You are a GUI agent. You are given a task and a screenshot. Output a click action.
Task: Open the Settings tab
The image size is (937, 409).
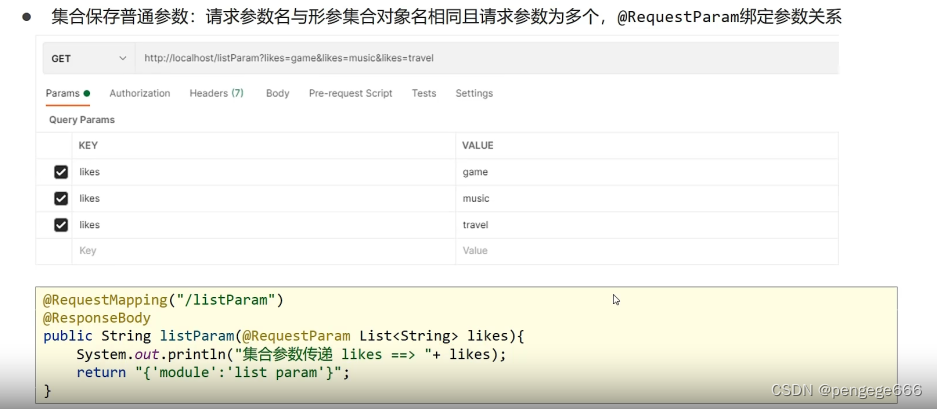tap(474, 93)
